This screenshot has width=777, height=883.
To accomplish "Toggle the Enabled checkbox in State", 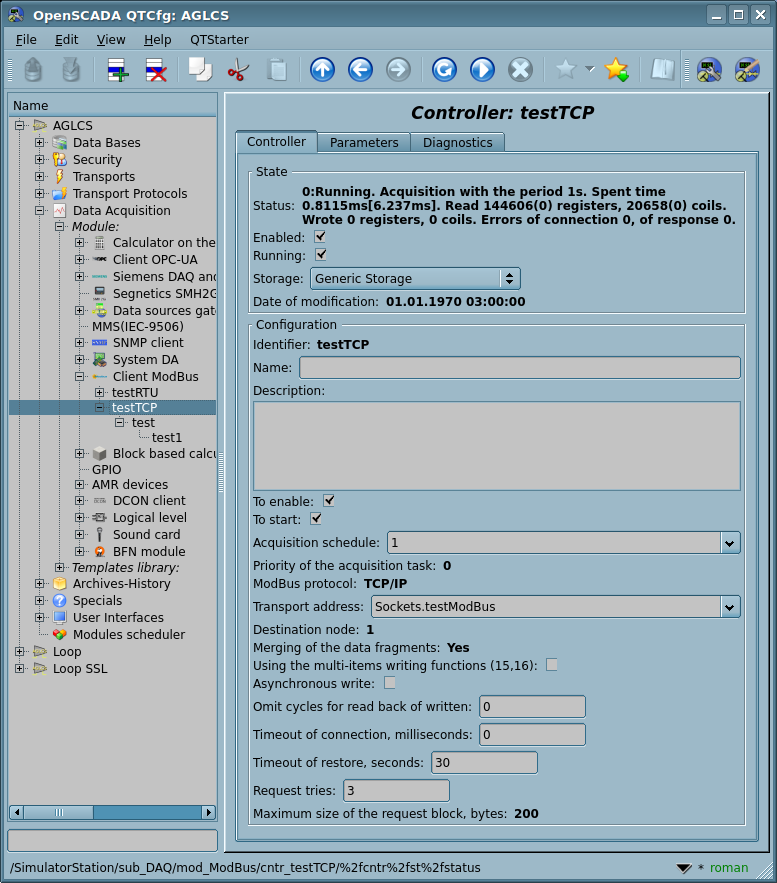I will click(320, 237).
